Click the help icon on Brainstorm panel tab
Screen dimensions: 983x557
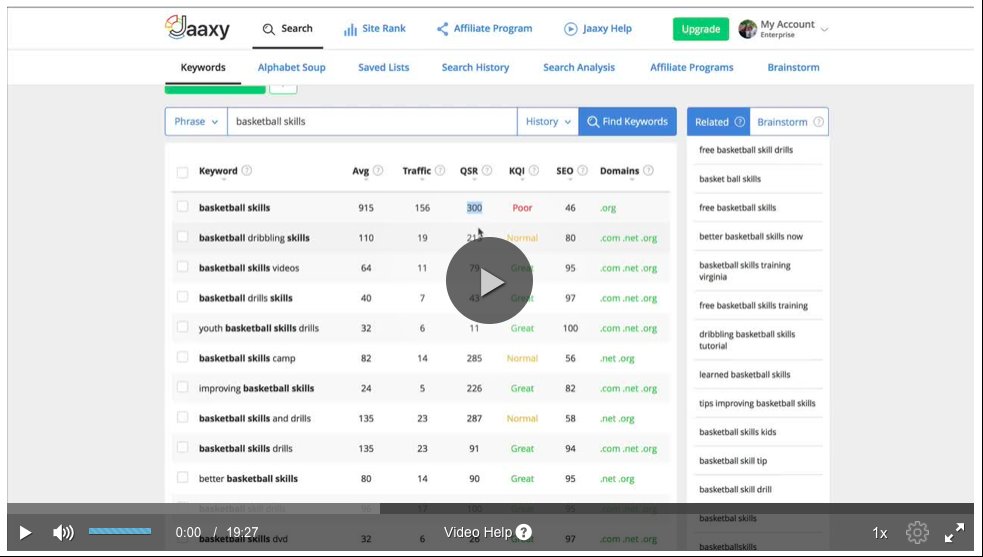[x=819, y=122]
